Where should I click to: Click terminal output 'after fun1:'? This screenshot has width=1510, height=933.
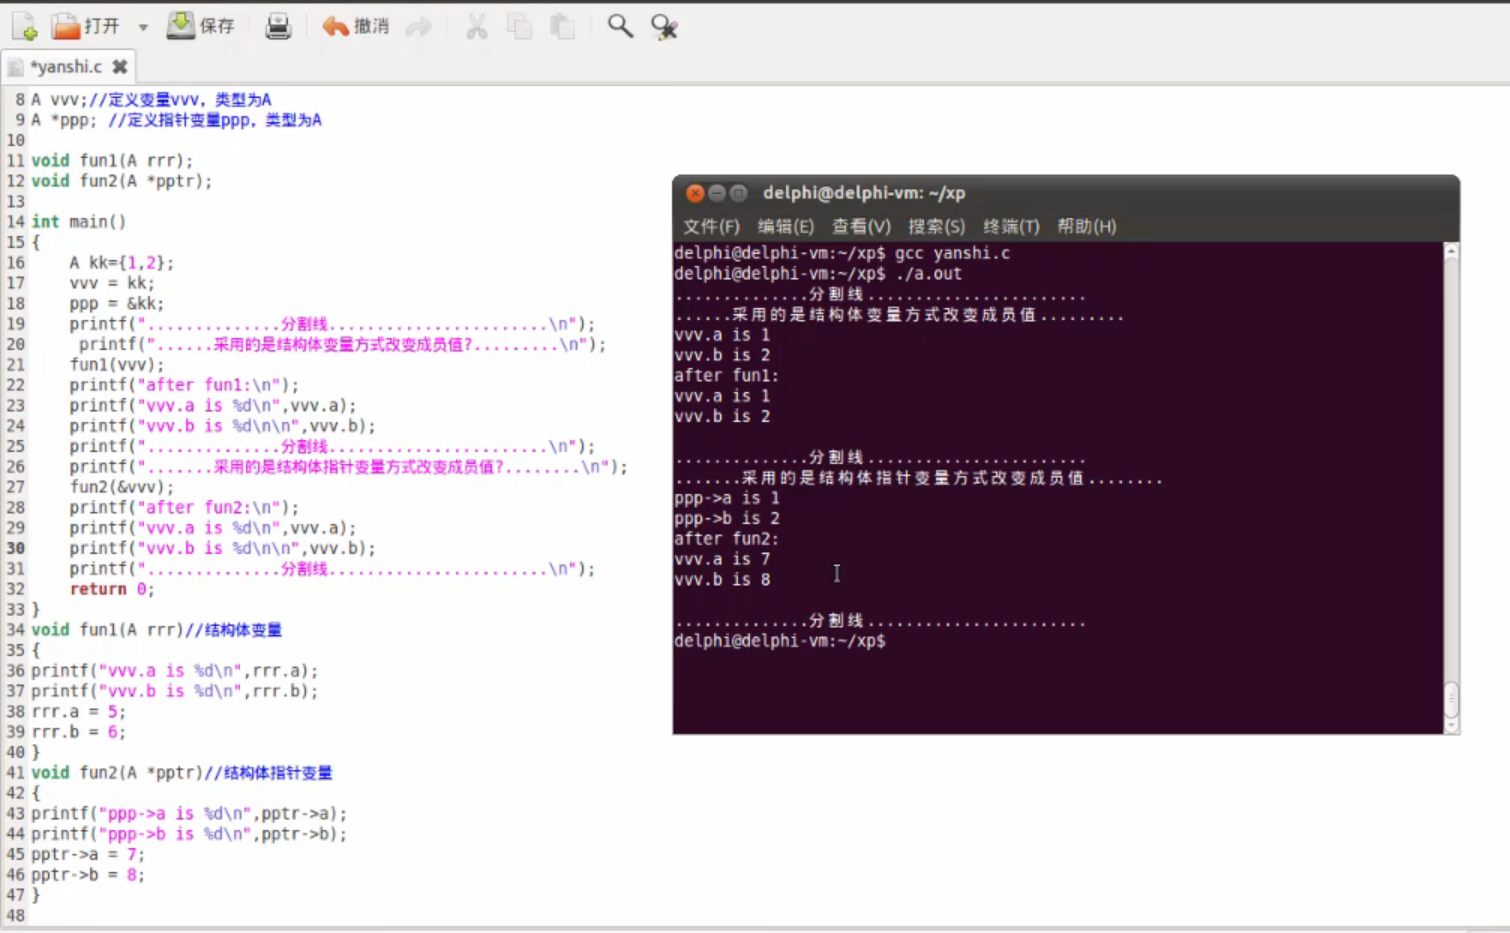coord(726,376)
